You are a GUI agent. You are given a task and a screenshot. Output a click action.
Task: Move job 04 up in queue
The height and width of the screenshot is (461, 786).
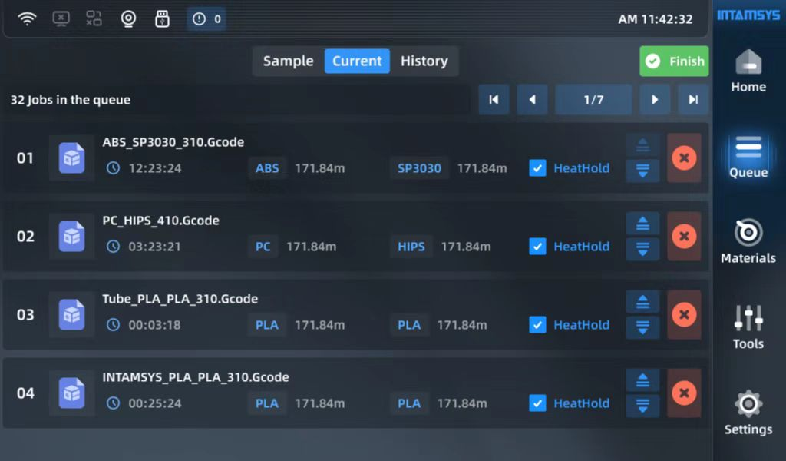643,380
